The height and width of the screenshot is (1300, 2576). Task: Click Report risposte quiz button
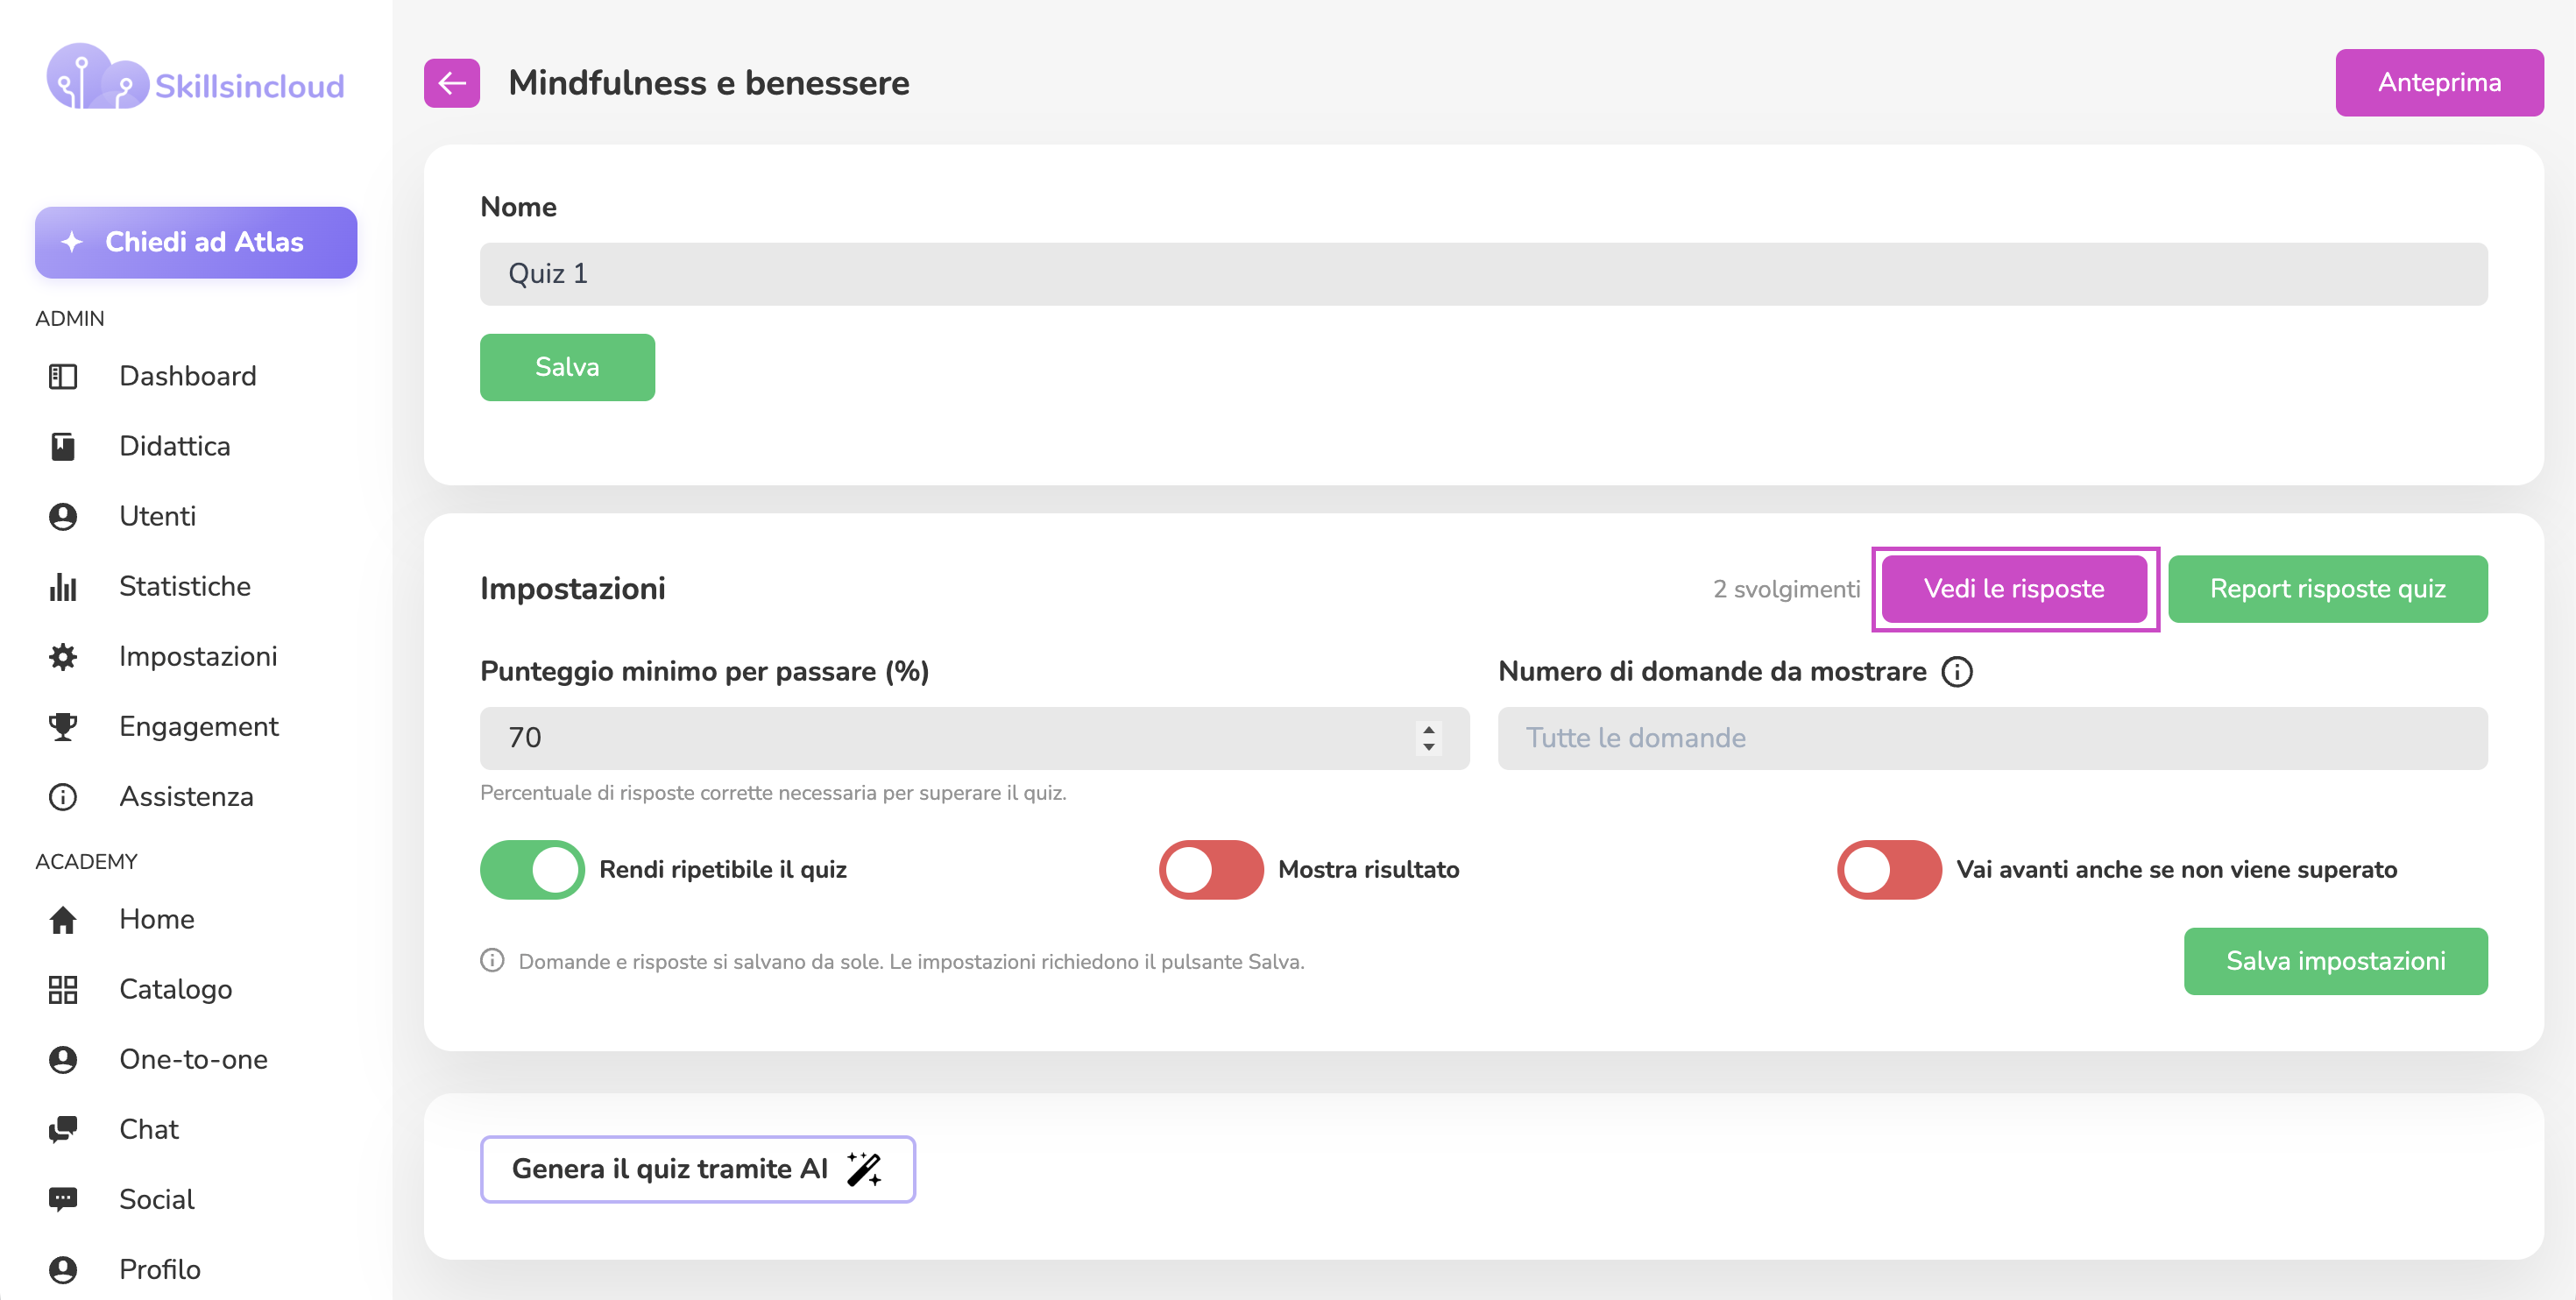(x=2327, y=589)
